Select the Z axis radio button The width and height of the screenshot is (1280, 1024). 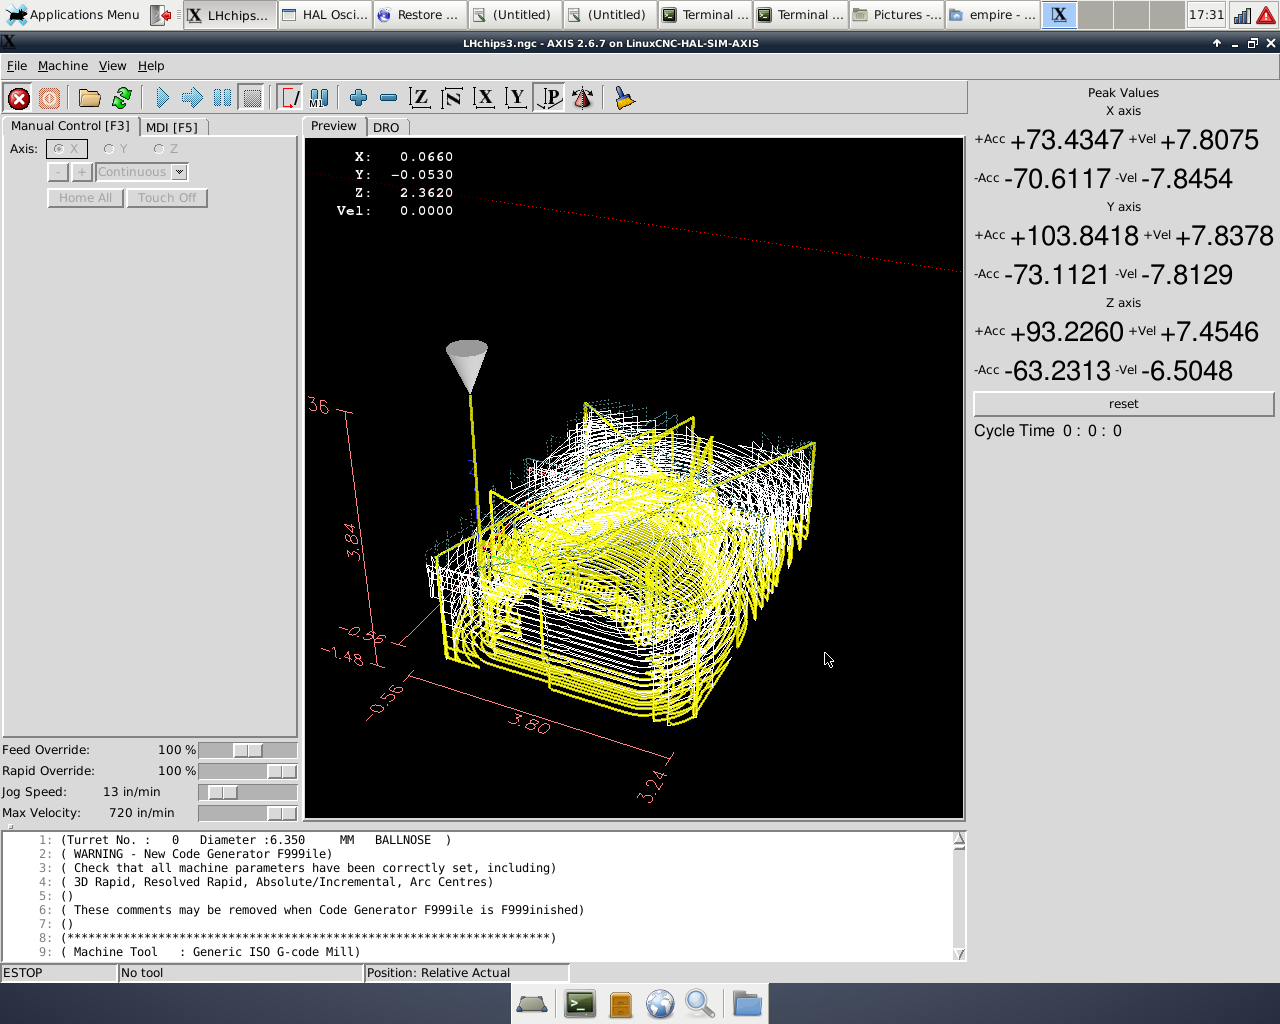159,149
